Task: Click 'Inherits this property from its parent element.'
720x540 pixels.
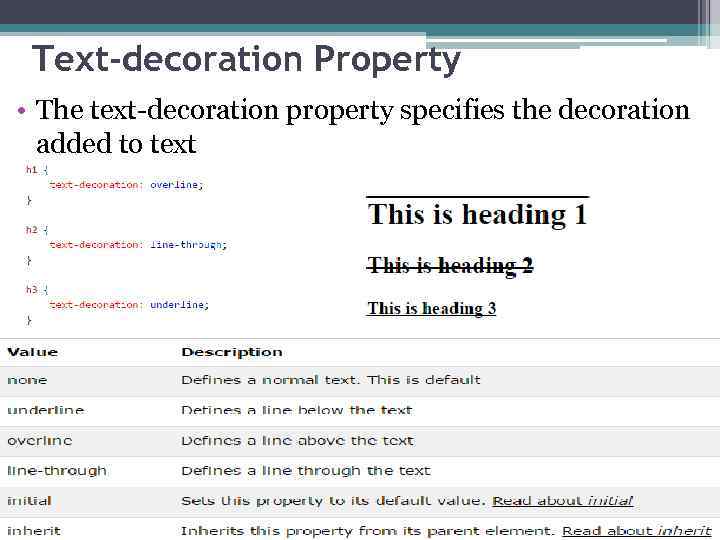Action: tap(368, 531)
